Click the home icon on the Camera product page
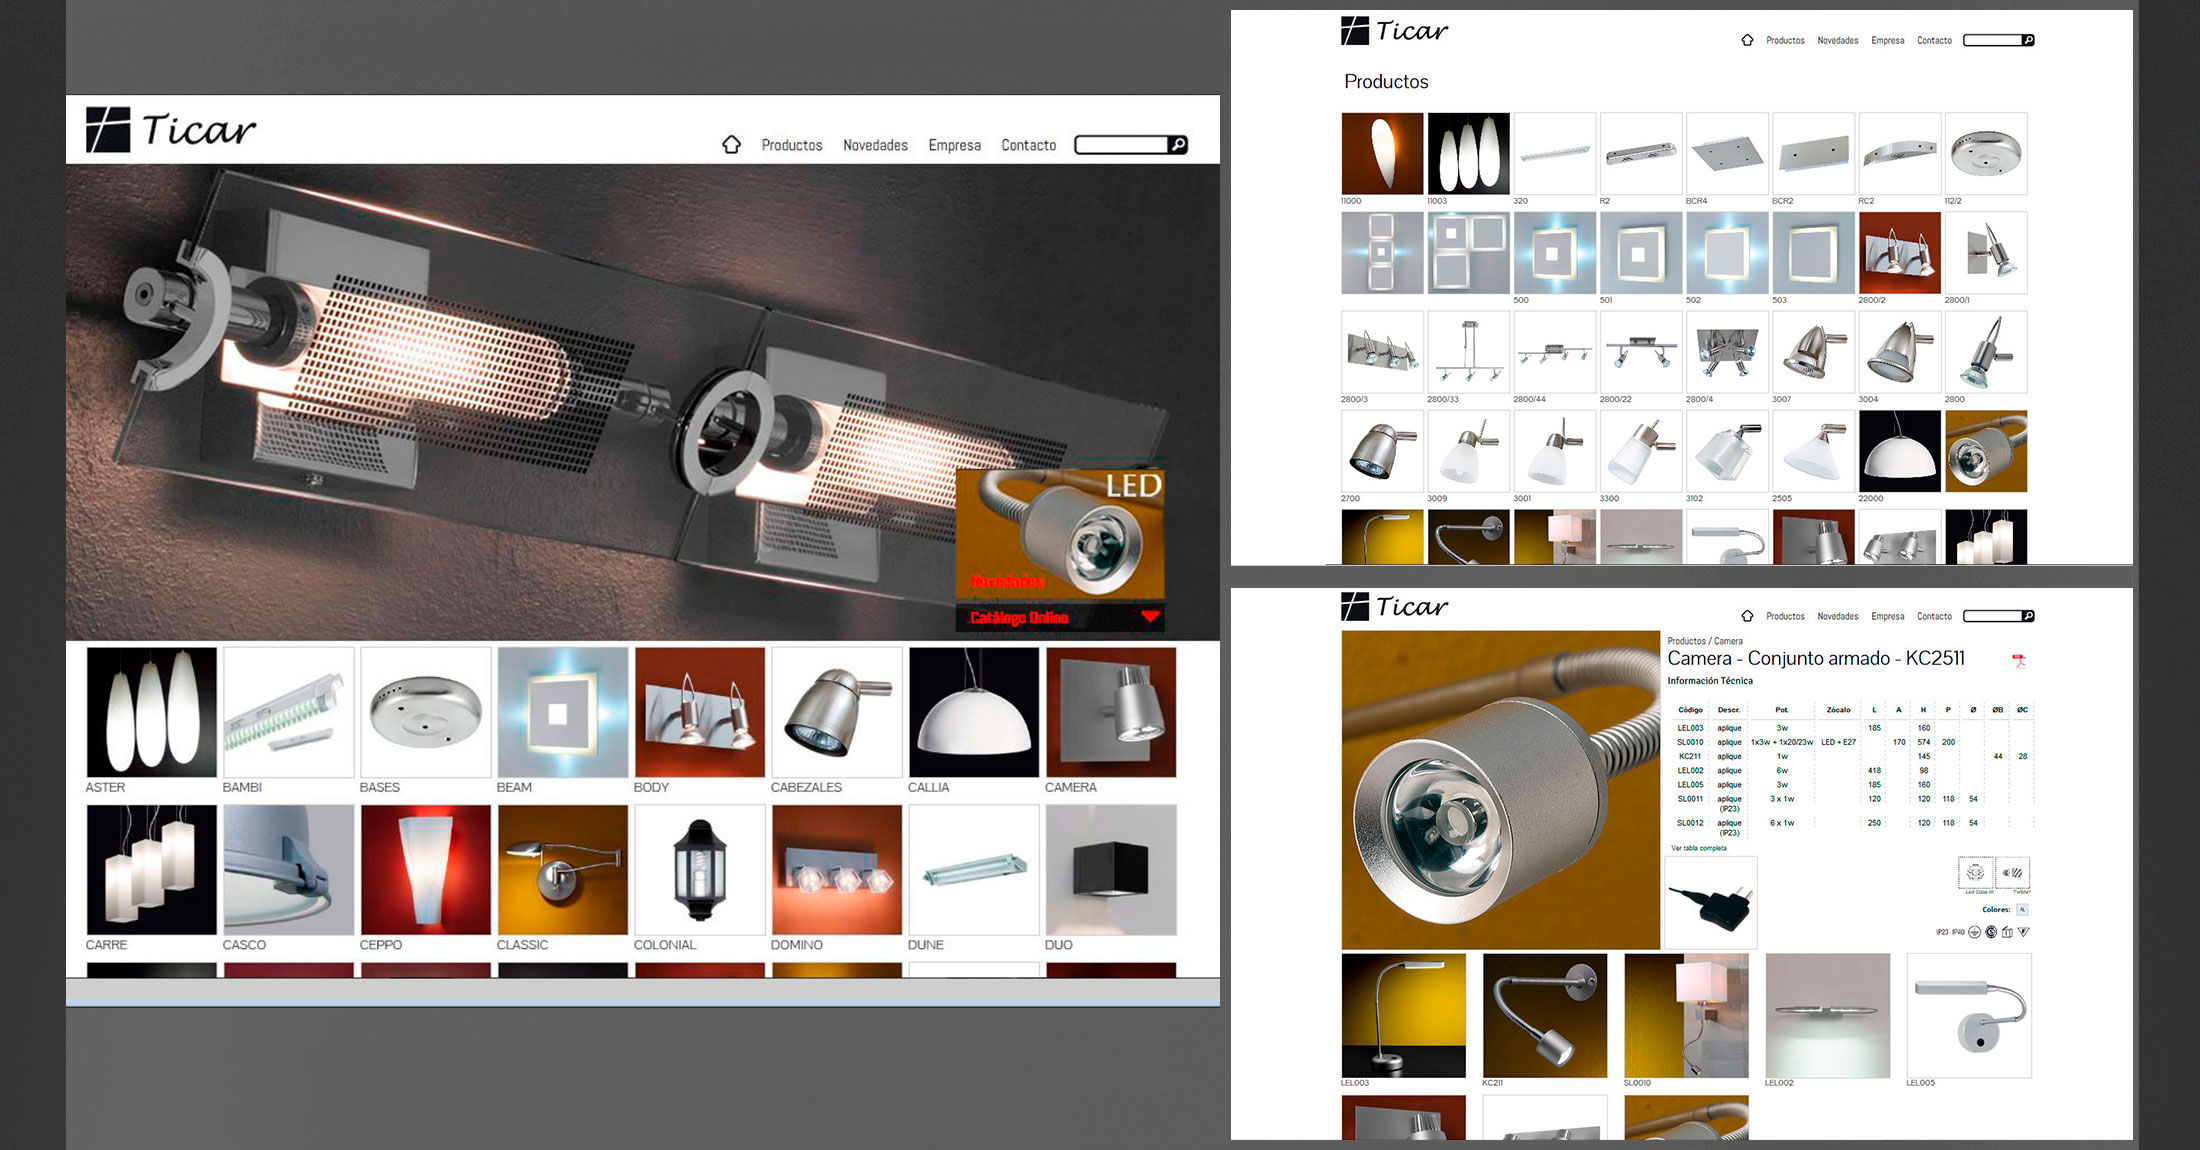 (x=1747, y=616)
